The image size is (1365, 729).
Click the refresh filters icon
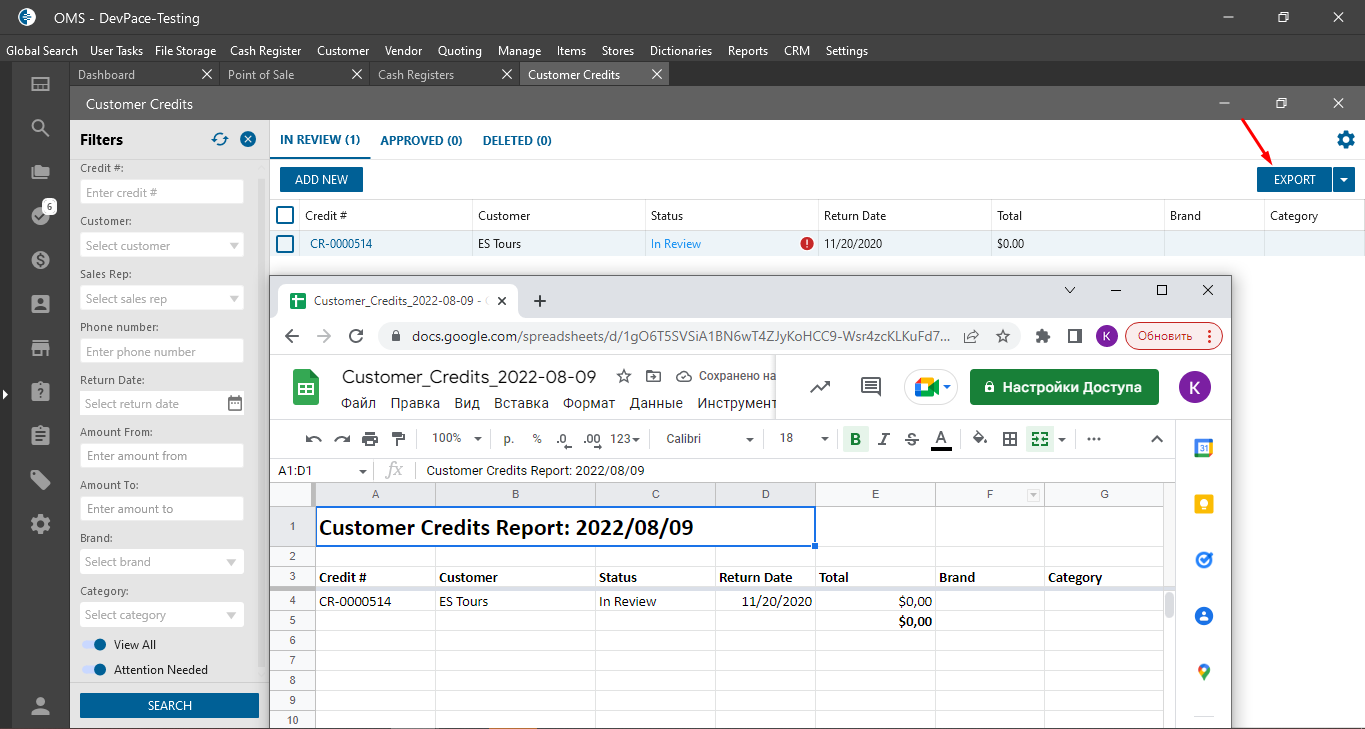pos(220,140)
